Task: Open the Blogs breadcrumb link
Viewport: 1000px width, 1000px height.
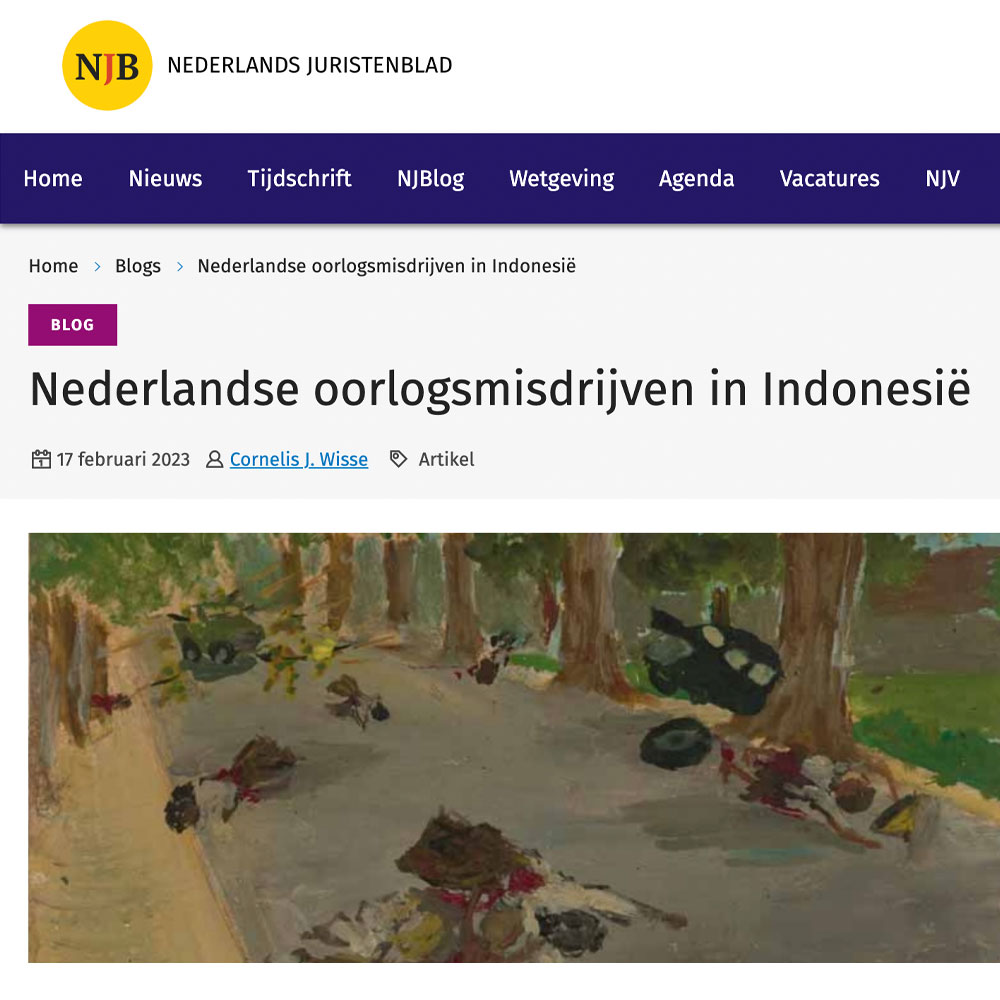Action: pos(138,266)
